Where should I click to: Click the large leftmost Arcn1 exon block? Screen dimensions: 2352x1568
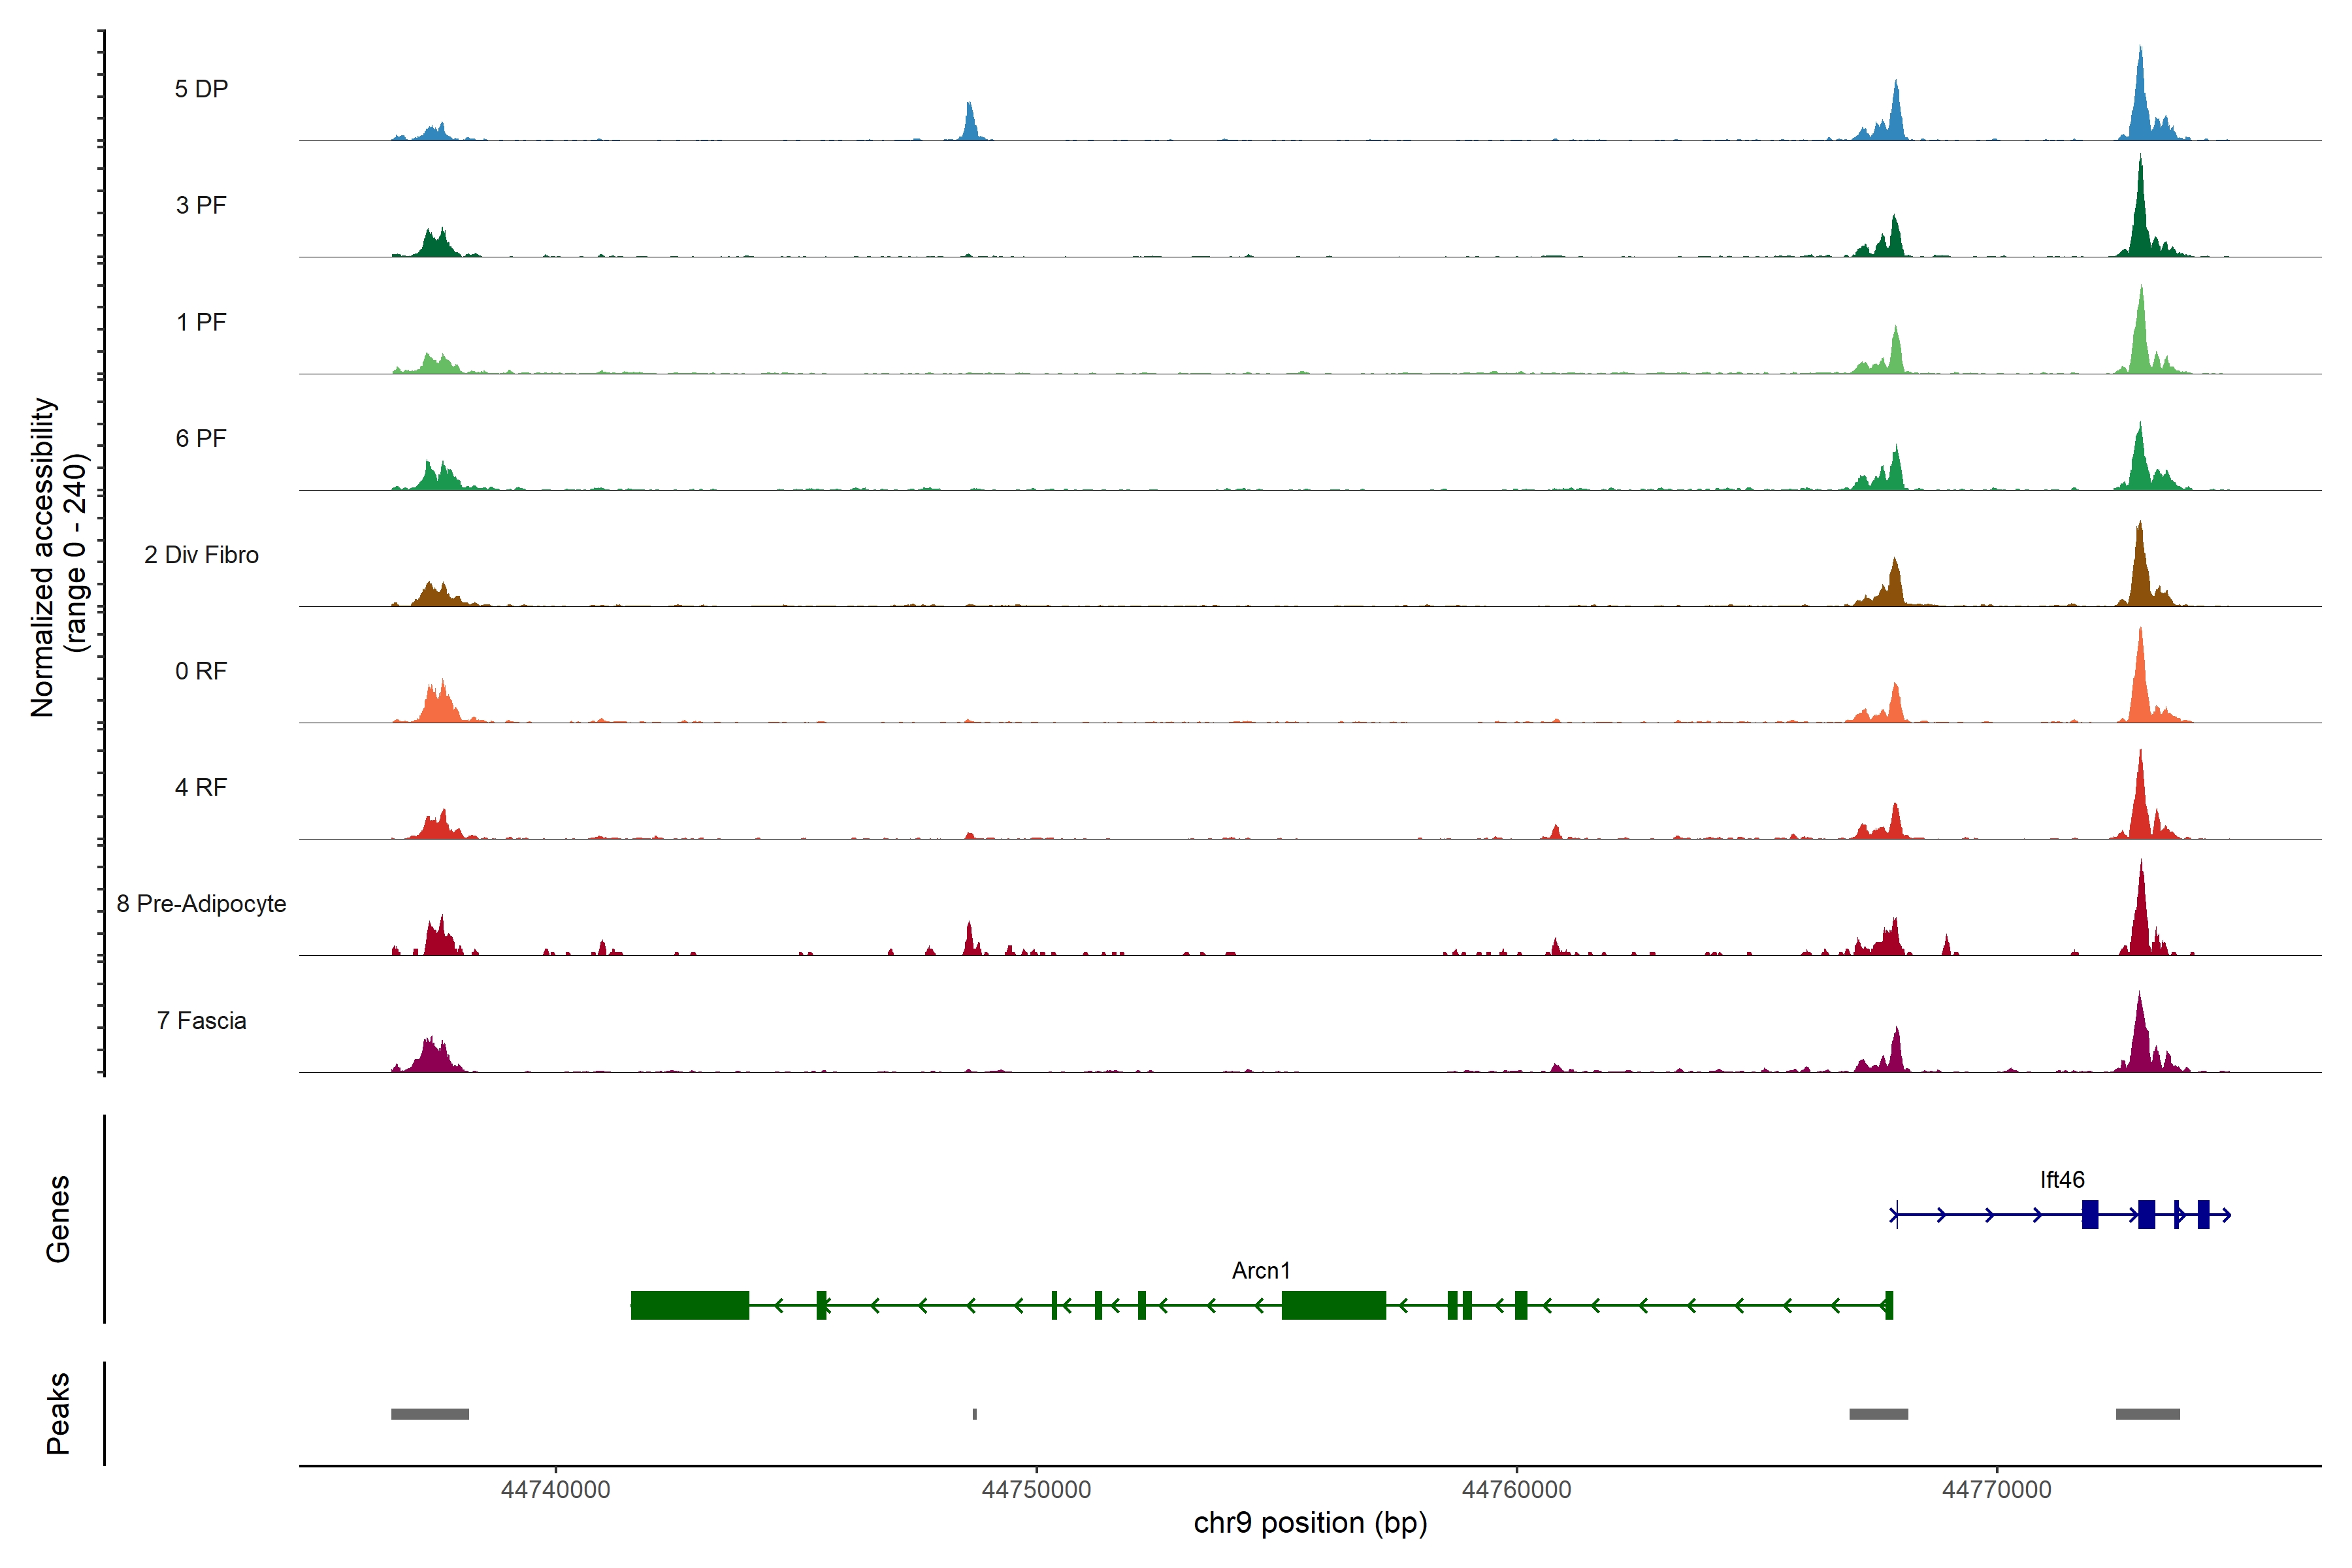pyautogui.click(x=689, y=1305)
